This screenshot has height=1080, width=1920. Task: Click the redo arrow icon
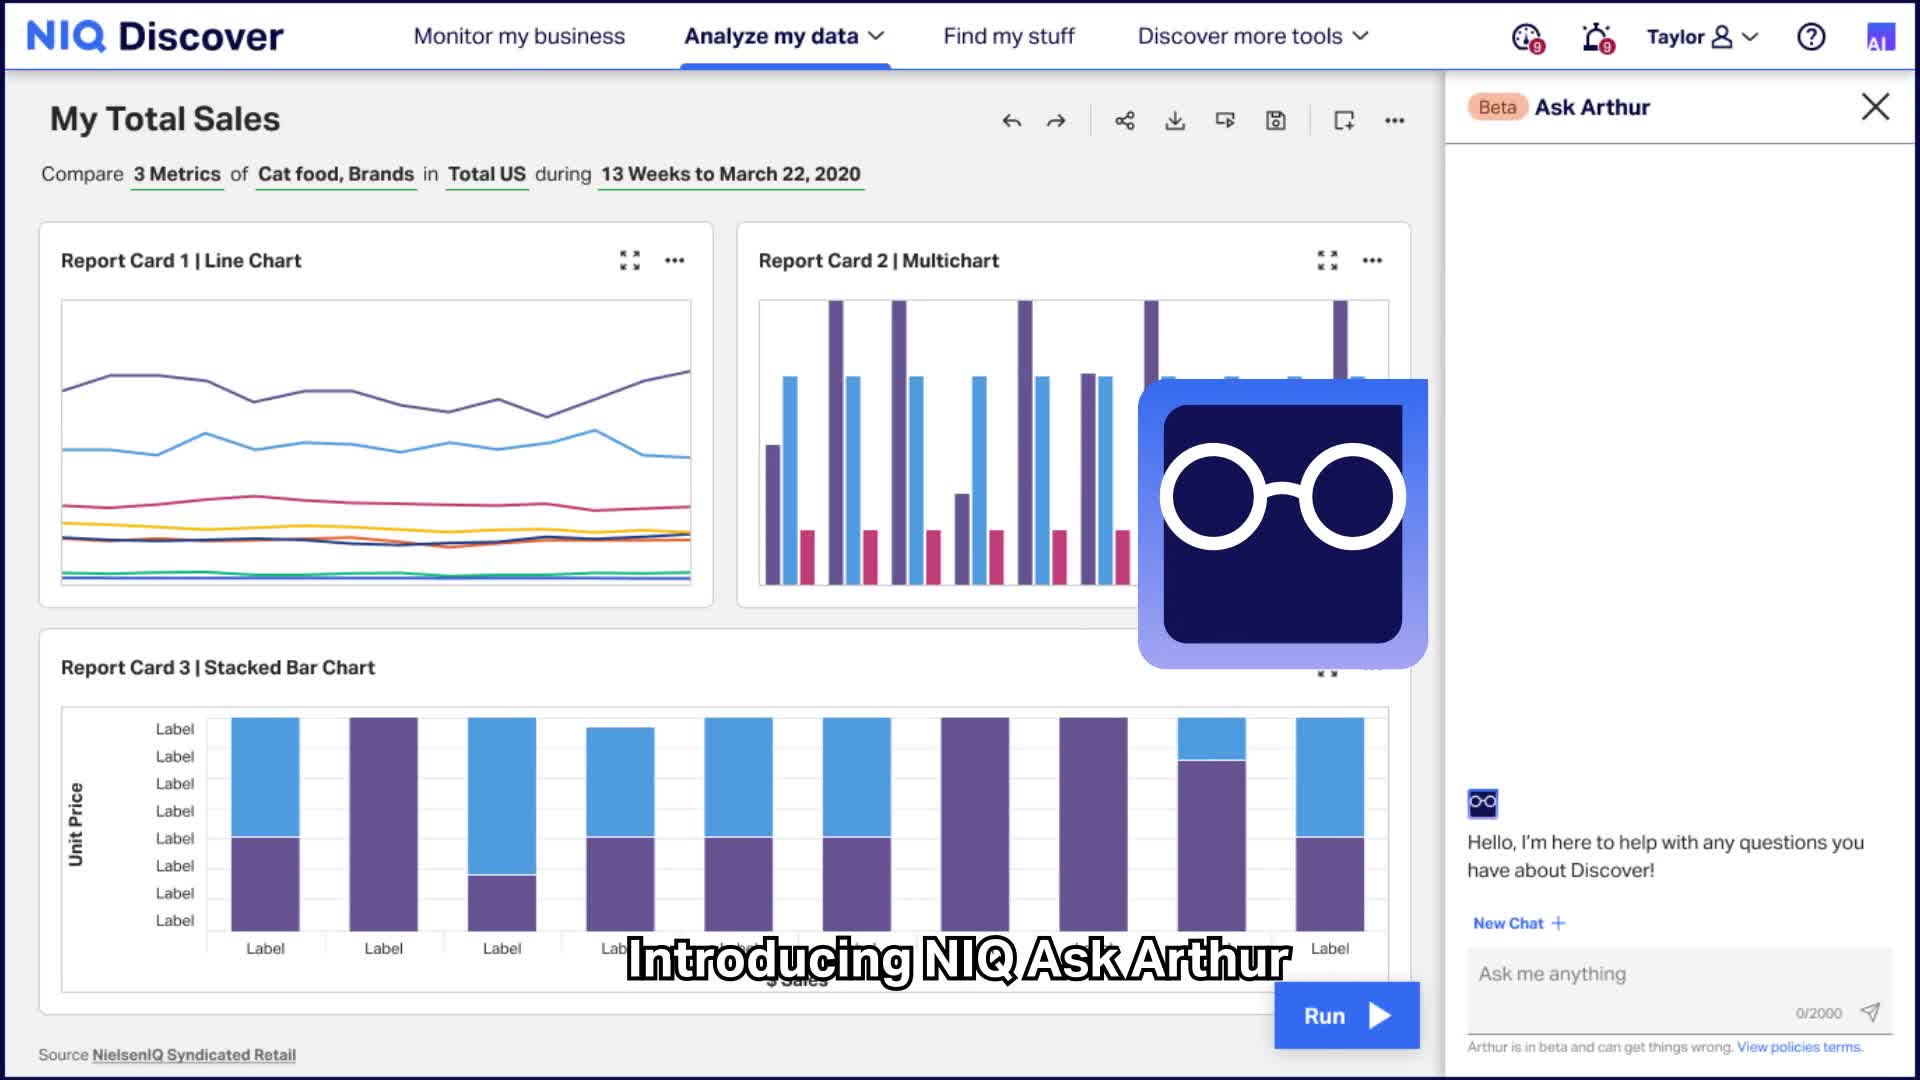[x=1056, y=121]
